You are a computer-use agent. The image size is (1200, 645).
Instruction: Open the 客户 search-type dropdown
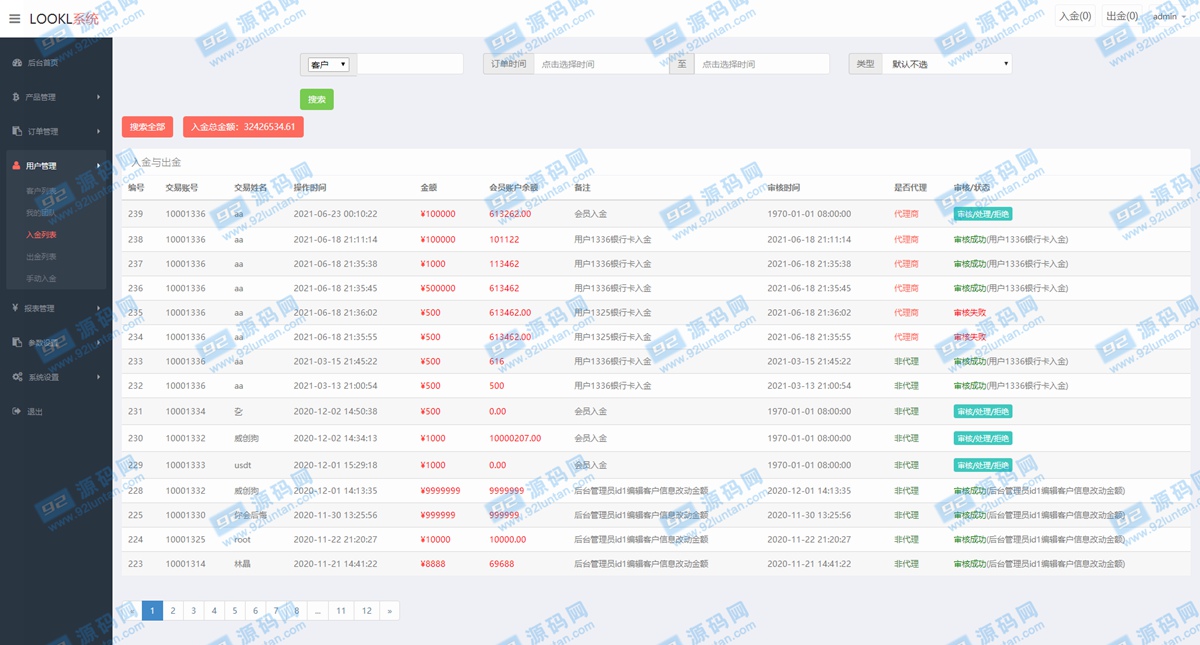click(x=329, y=64)
